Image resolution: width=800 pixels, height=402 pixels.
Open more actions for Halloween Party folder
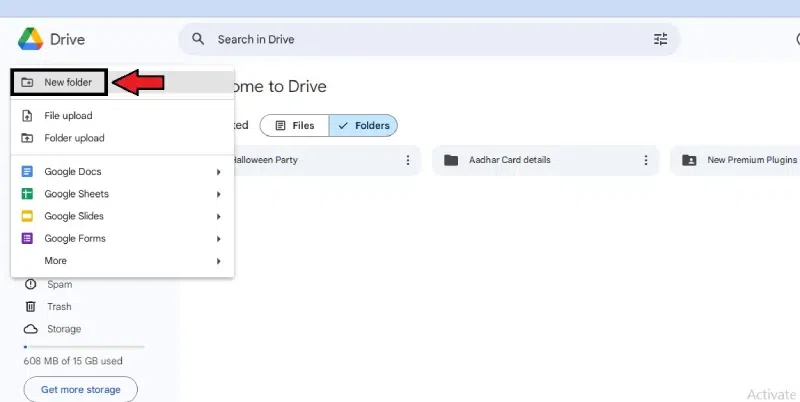click(x=408, y=160)
